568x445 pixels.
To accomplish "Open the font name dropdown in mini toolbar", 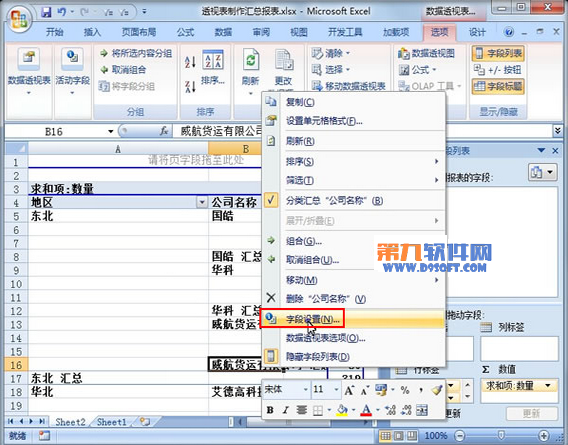I will pyautogui.click(x=305, y=390).
